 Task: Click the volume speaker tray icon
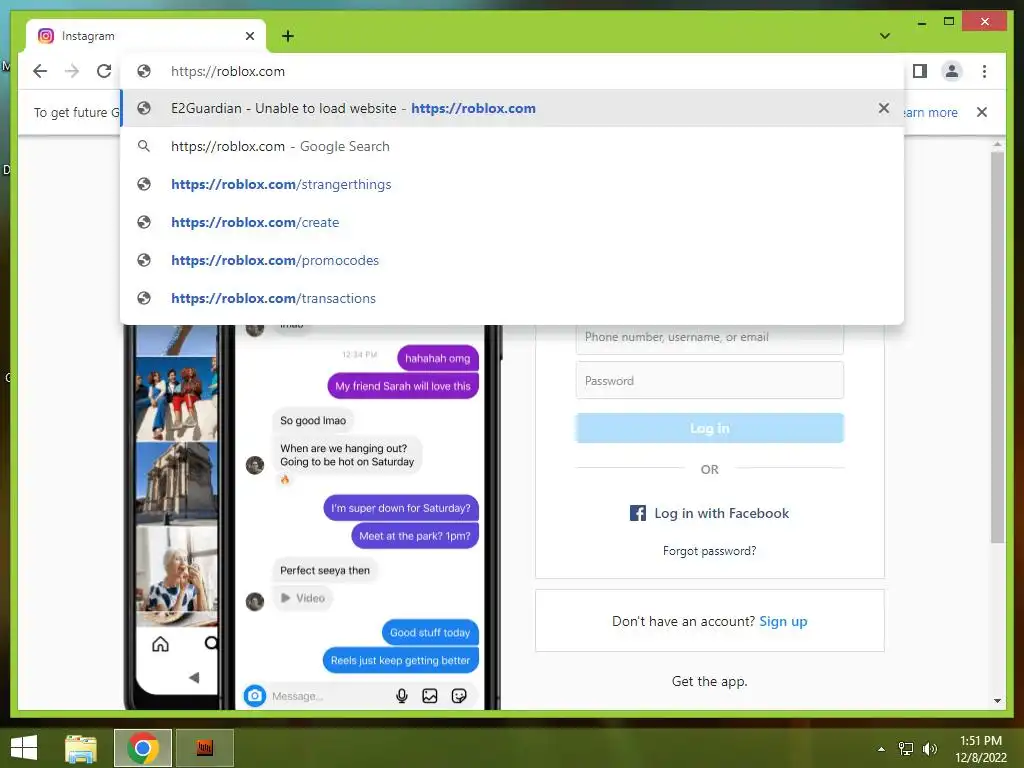click(929, 749)
